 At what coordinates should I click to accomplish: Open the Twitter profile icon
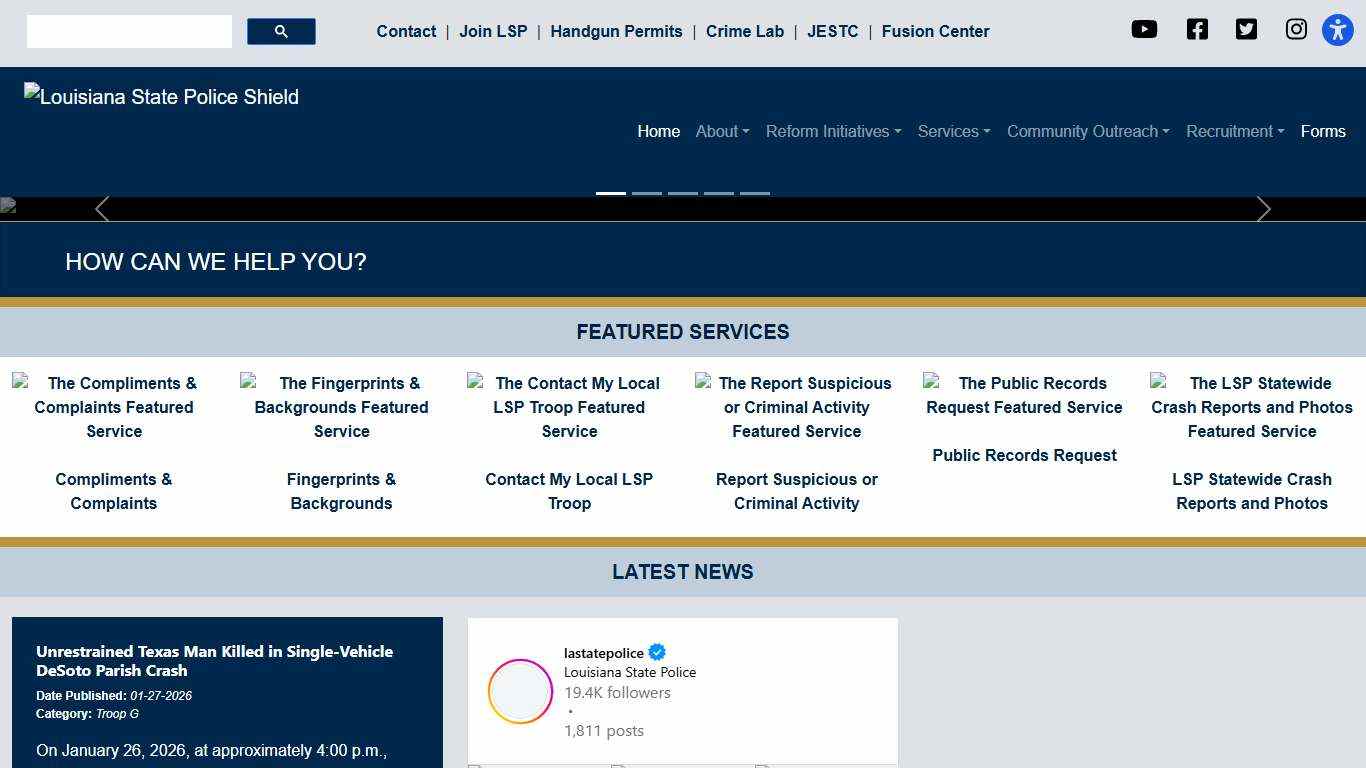point(1246,30)
